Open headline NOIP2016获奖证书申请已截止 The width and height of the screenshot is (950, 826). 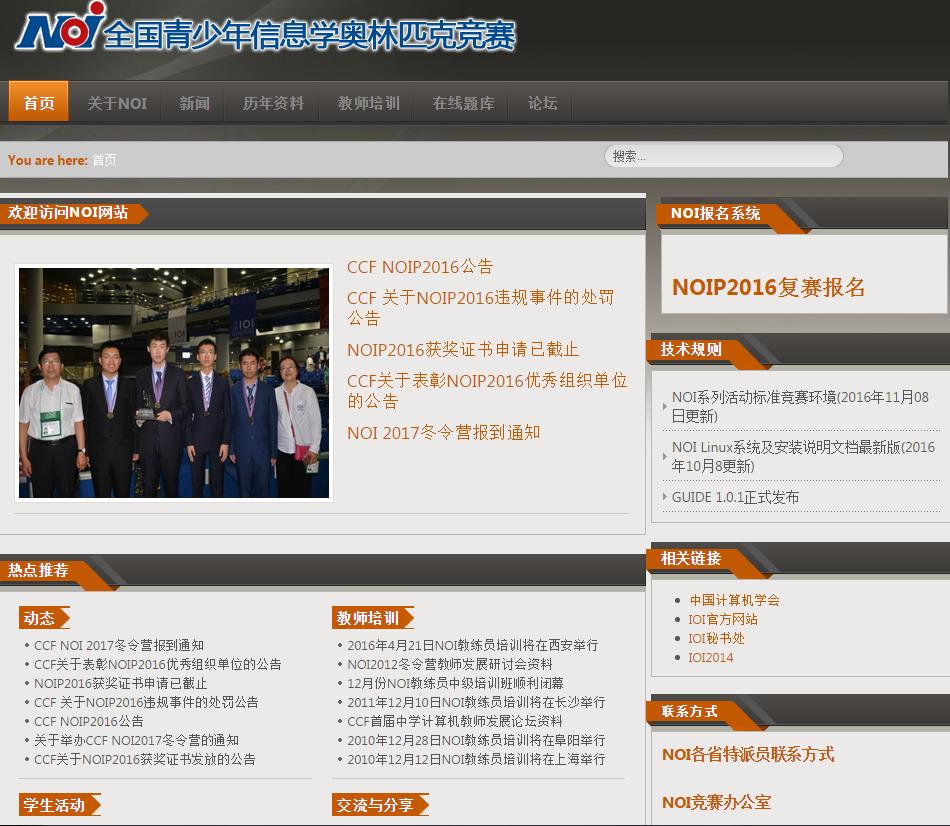click(463, 350)
